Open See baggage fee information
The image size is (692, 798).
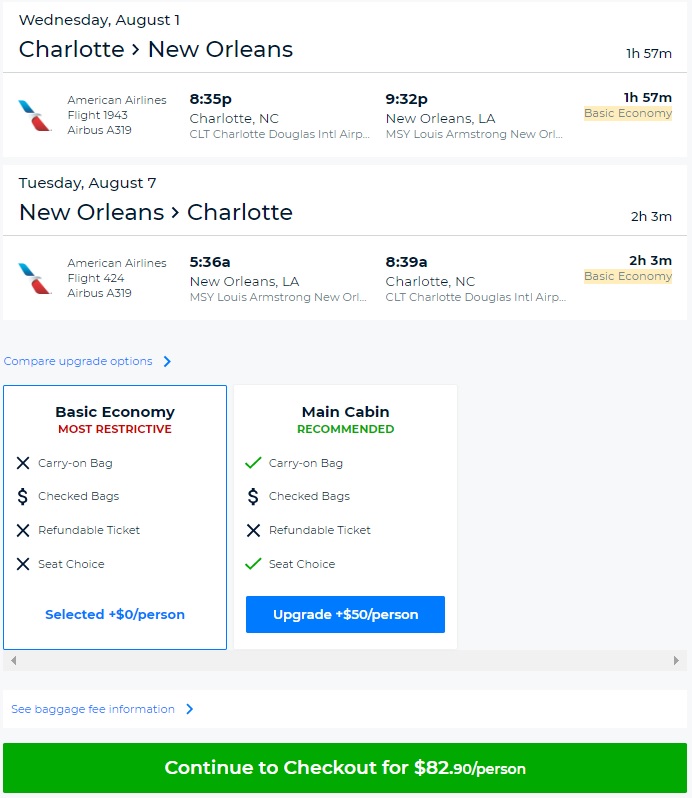pyautogui.click(x=93, y=709)
